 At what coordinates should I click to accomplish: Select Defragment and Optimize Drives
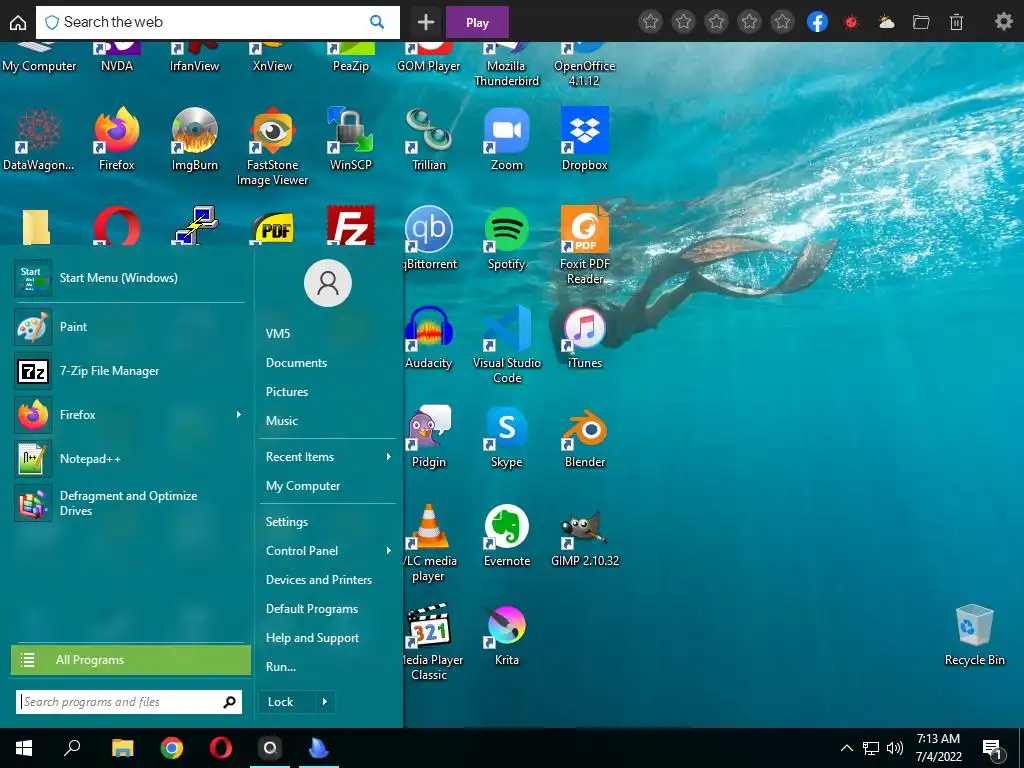click(x=129, y=503)
